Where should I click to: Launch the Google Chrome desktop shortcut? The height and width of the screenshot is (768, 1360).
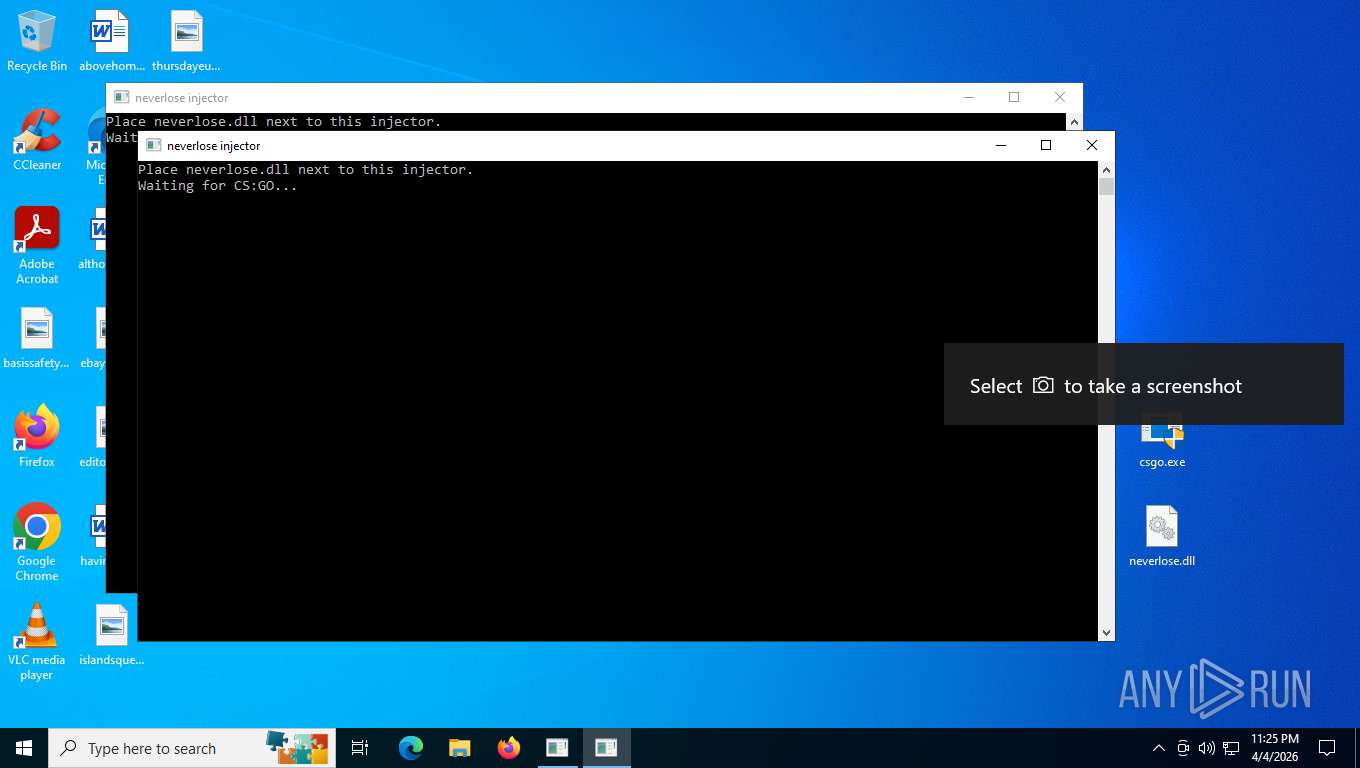click(37, 542)
